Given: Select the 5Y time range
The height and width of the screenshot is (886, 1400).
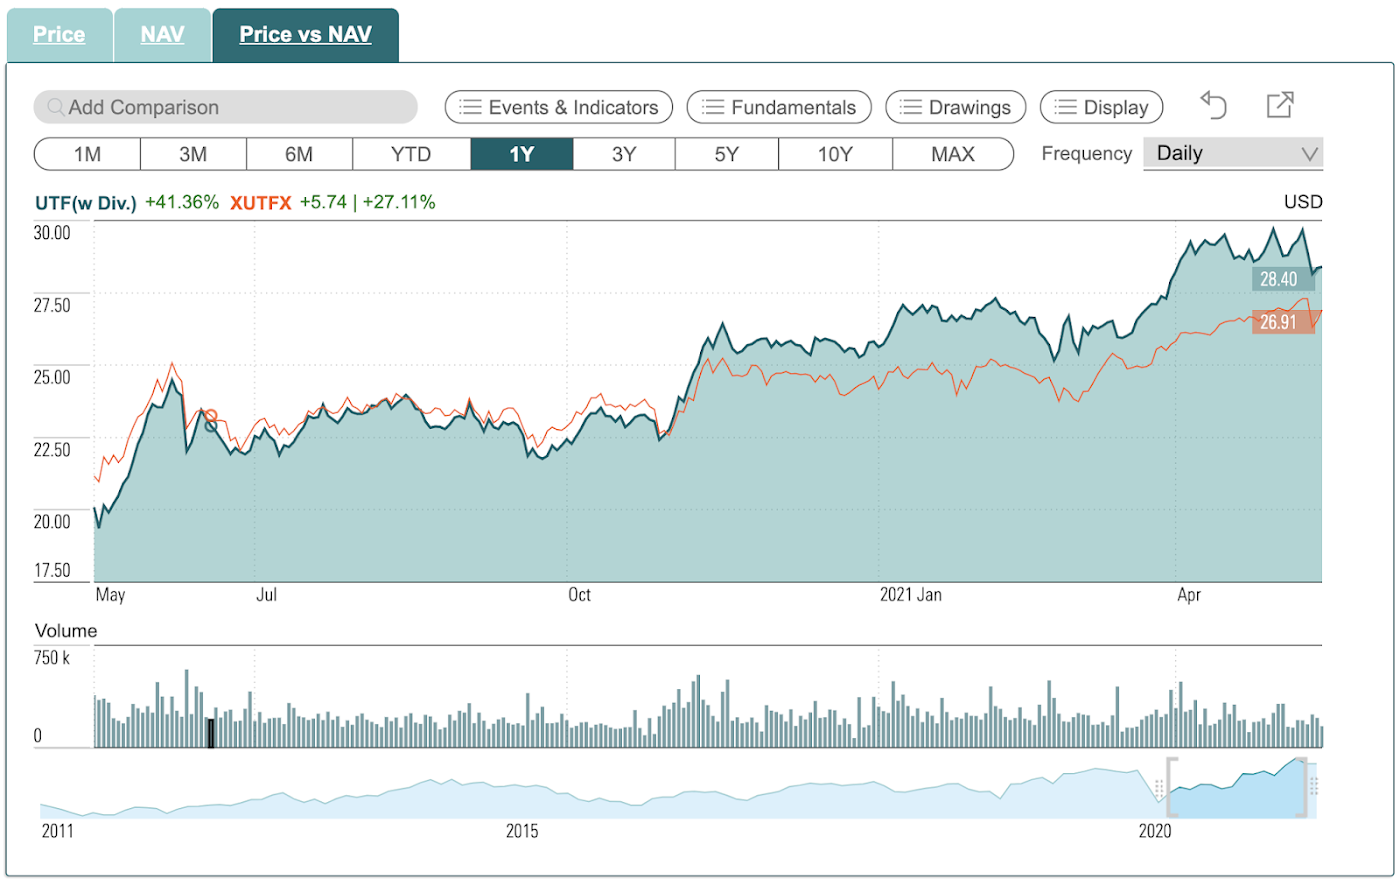Looking at the screenshot, I should 727,154.
